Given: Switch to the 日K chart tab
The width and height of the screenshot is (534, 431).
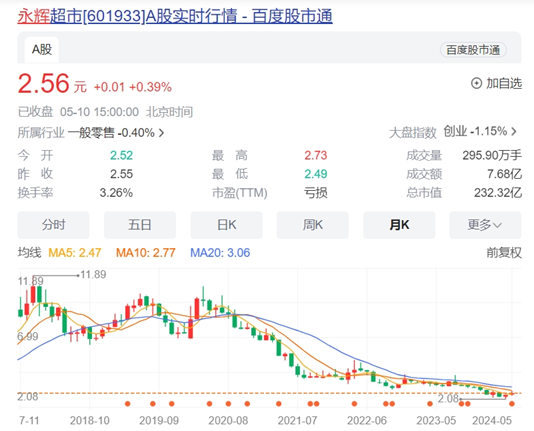Looking at the screenshot, I should pyautogui.click(x=226, y=225).
